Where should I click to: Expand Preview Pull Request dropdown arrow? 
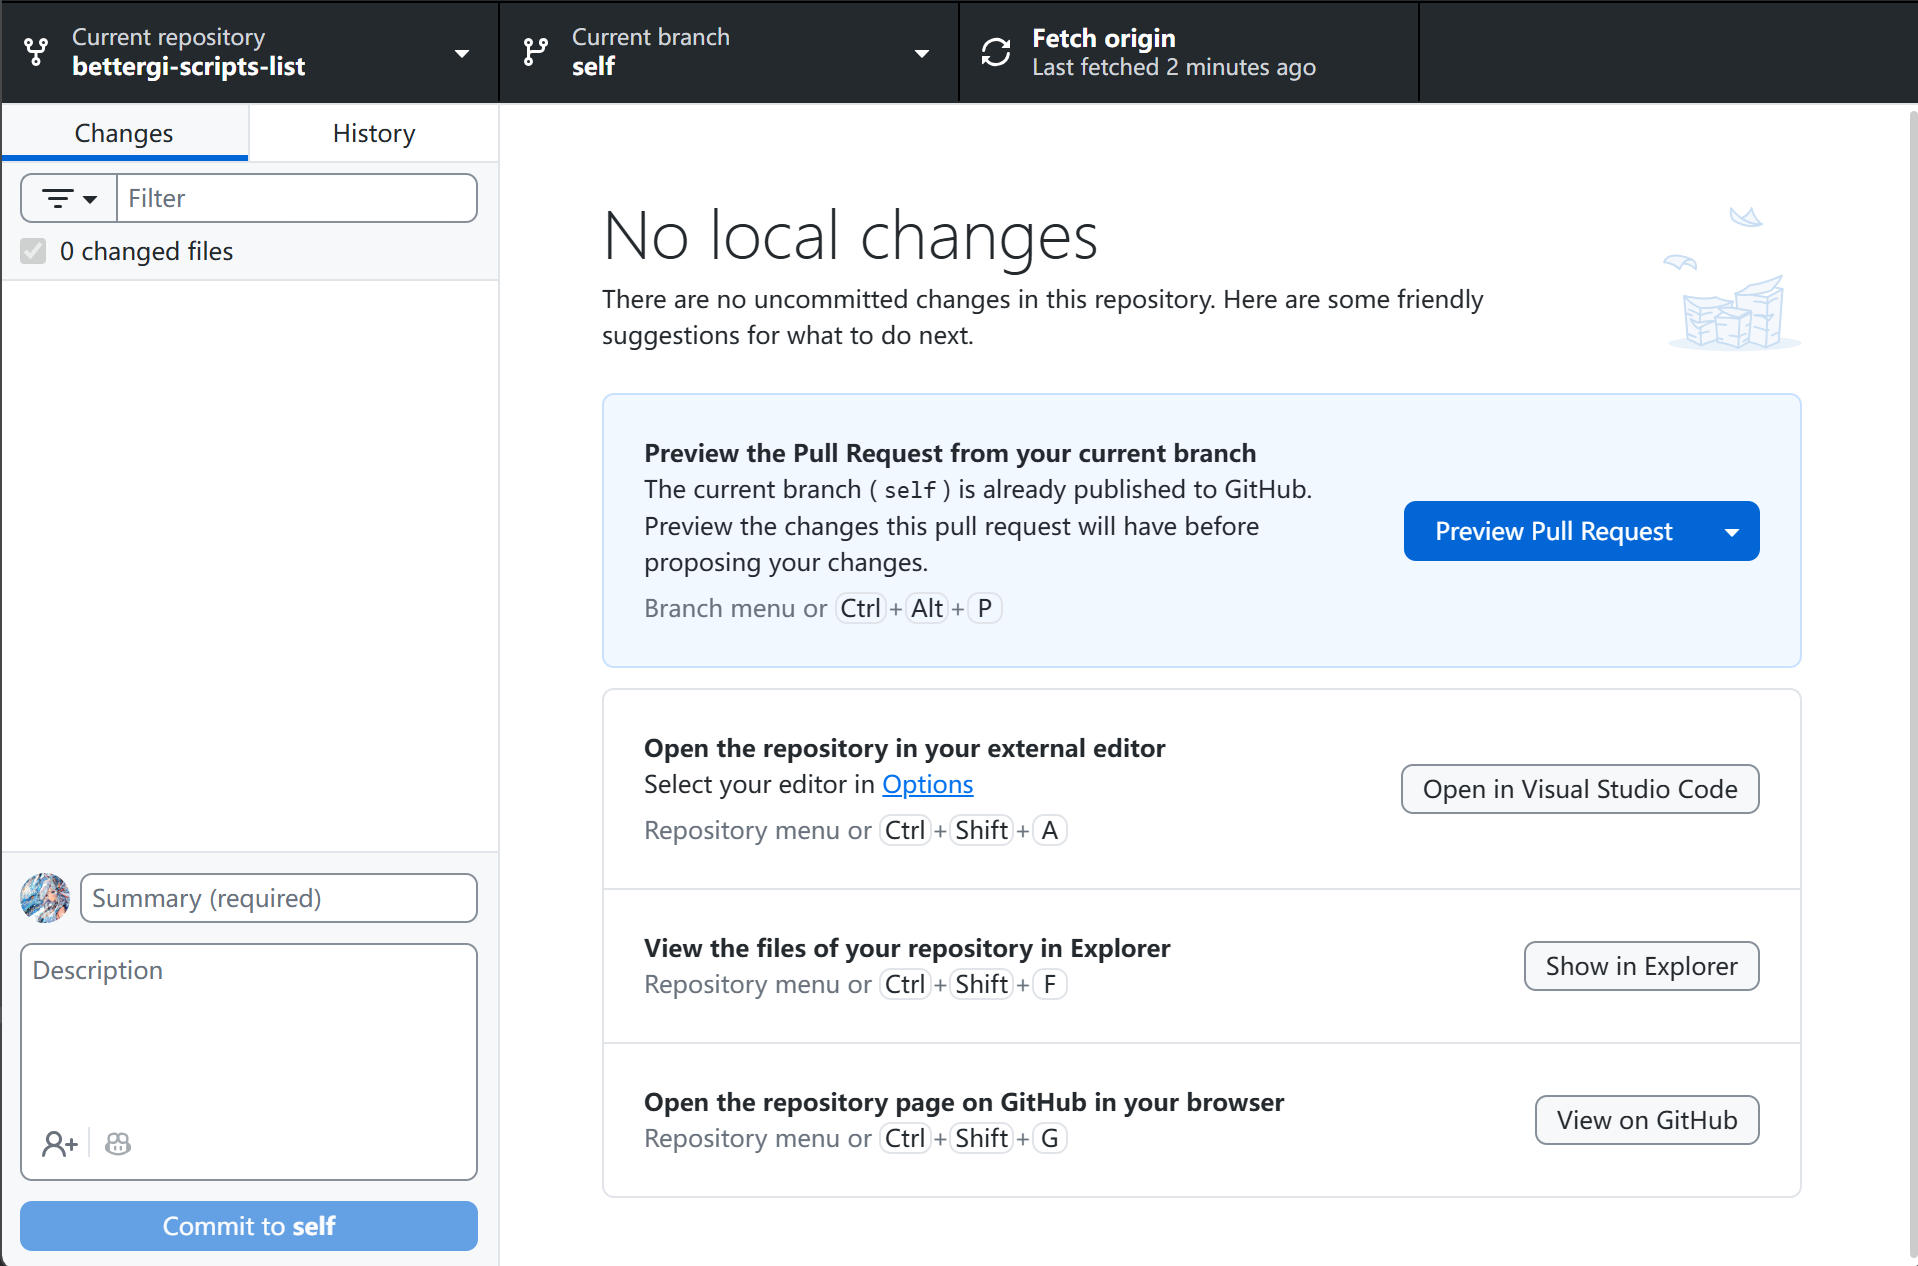pyautogui.click(x=1731, y=532)
